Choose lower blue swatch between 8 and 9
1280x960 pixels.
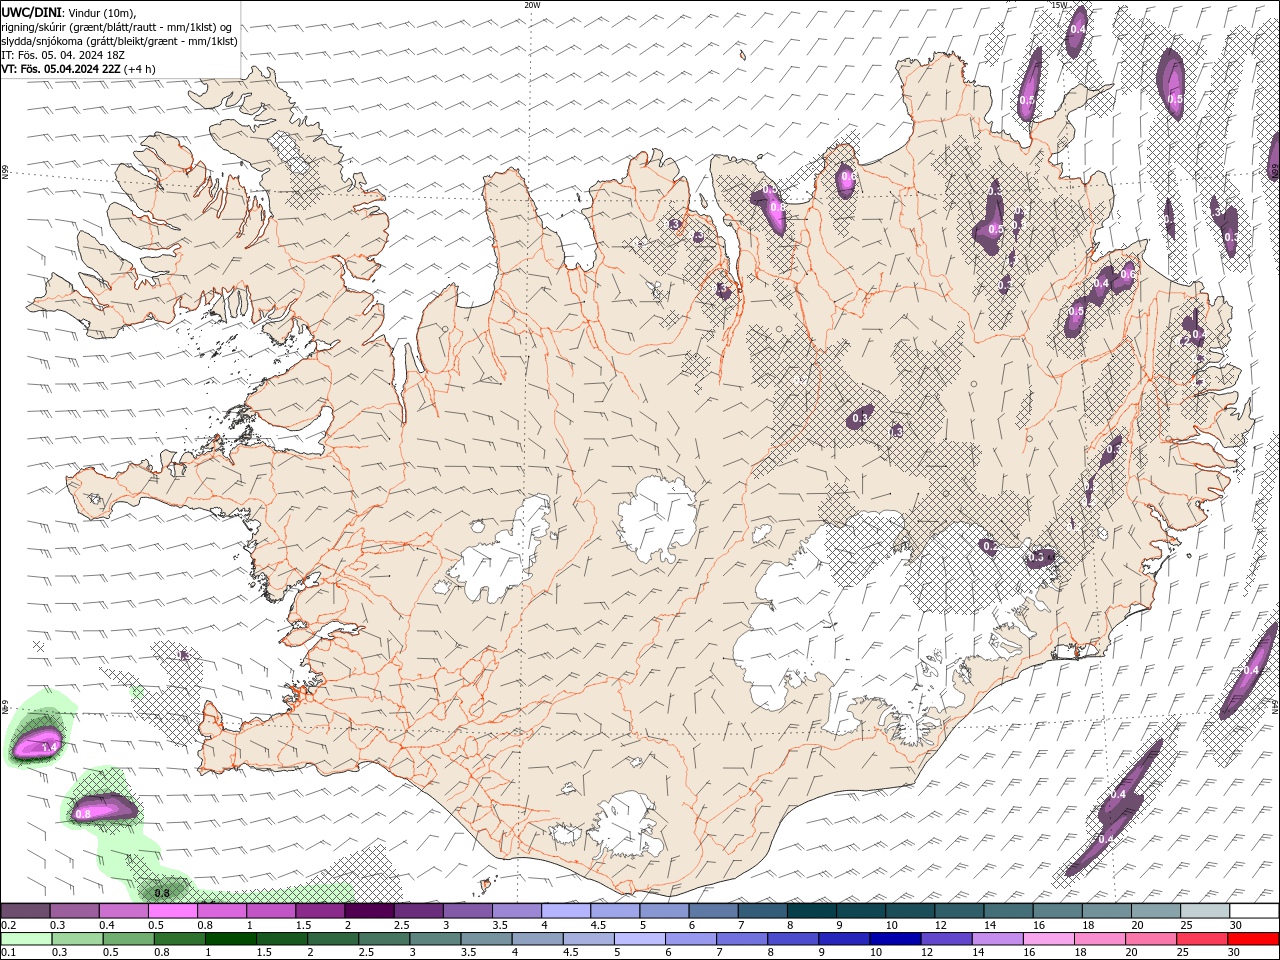click(792, 939)
